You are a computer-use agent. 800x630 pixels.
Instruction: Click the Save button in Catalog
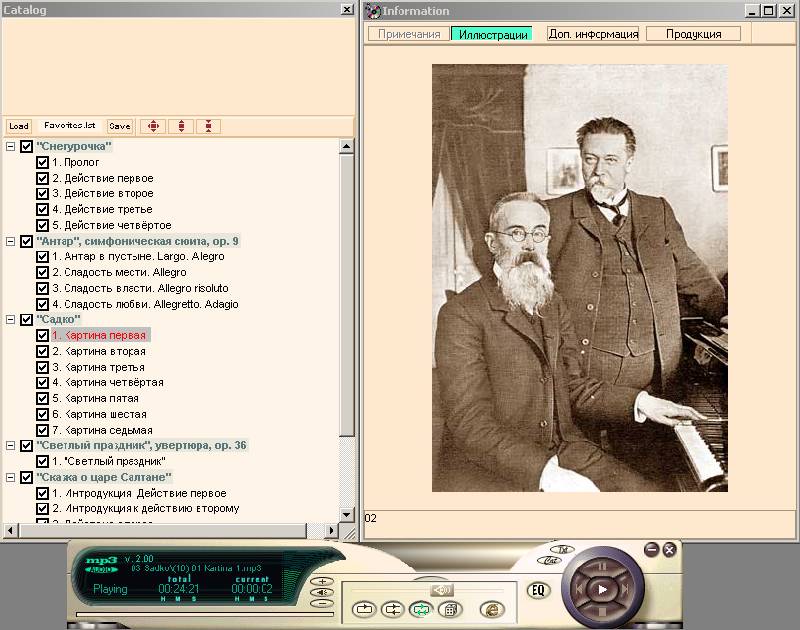click(x=119, y=126)
